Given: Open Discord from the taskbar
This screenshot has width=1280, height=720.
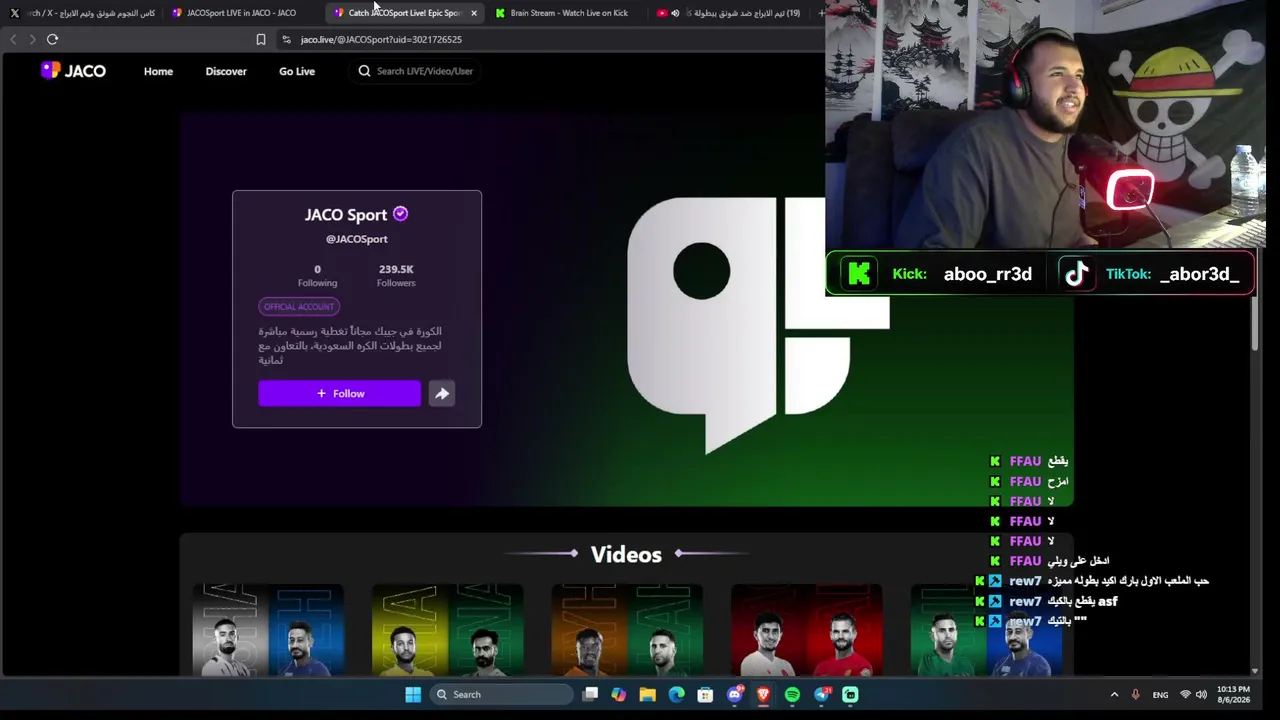Looking at the screenshot, I should click(x=735, y=695).
